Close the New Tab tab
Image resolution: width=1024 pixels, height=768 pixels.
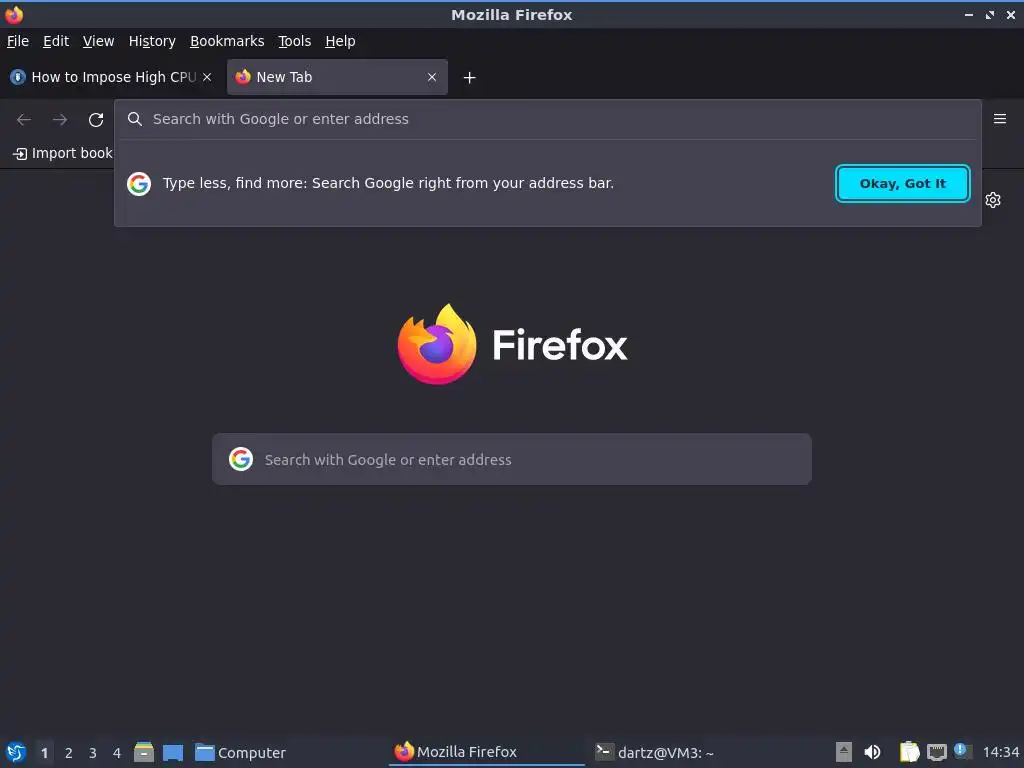point(432,77)
